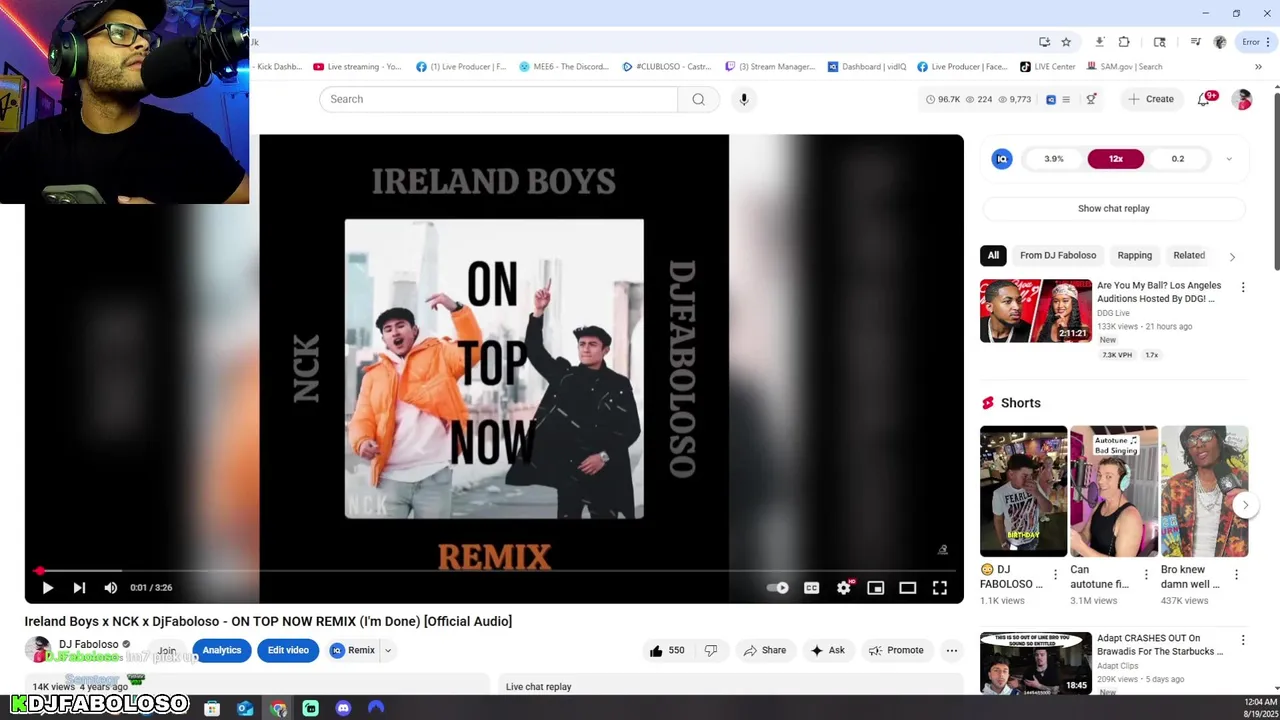The image size is (1280, 720).
Task: Click the video progress bar
Action: pyautogui.click(x=494, y=571)
